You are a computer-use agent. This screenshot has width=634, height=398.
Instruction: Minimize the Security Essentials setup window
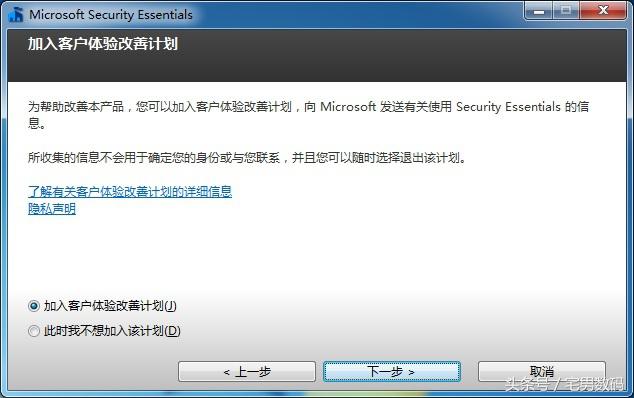[538, 11]
